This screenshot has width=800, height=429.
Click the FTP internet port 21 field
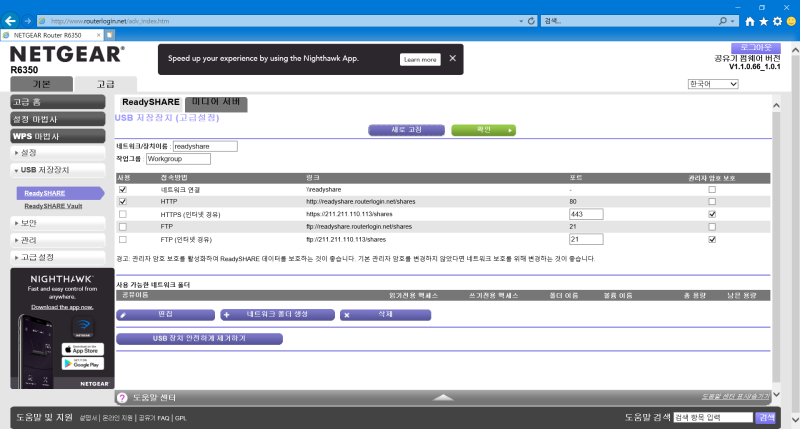click(x=586, y=239)
